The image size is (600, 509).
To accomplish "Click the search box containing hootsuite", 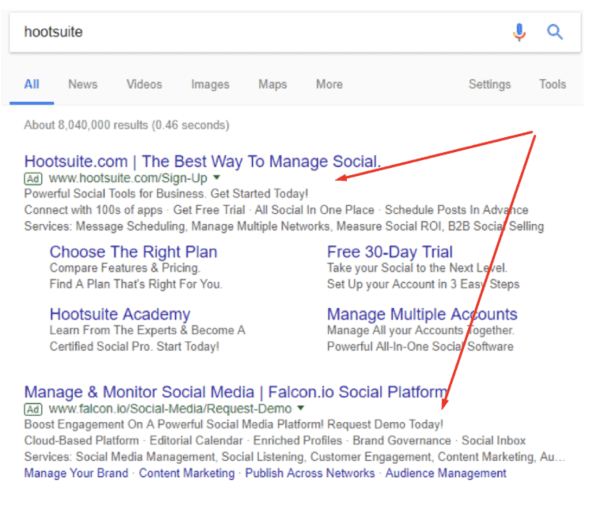I will [x=295, y=32].
